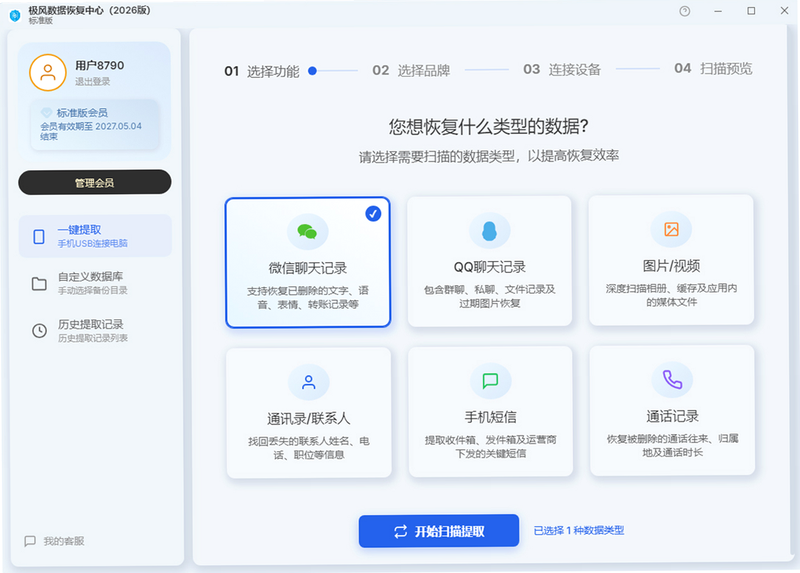800x573 pixels.
Task: Select the 通话记录 data type card
Action: pyautogui.click(x=672, y=410)
